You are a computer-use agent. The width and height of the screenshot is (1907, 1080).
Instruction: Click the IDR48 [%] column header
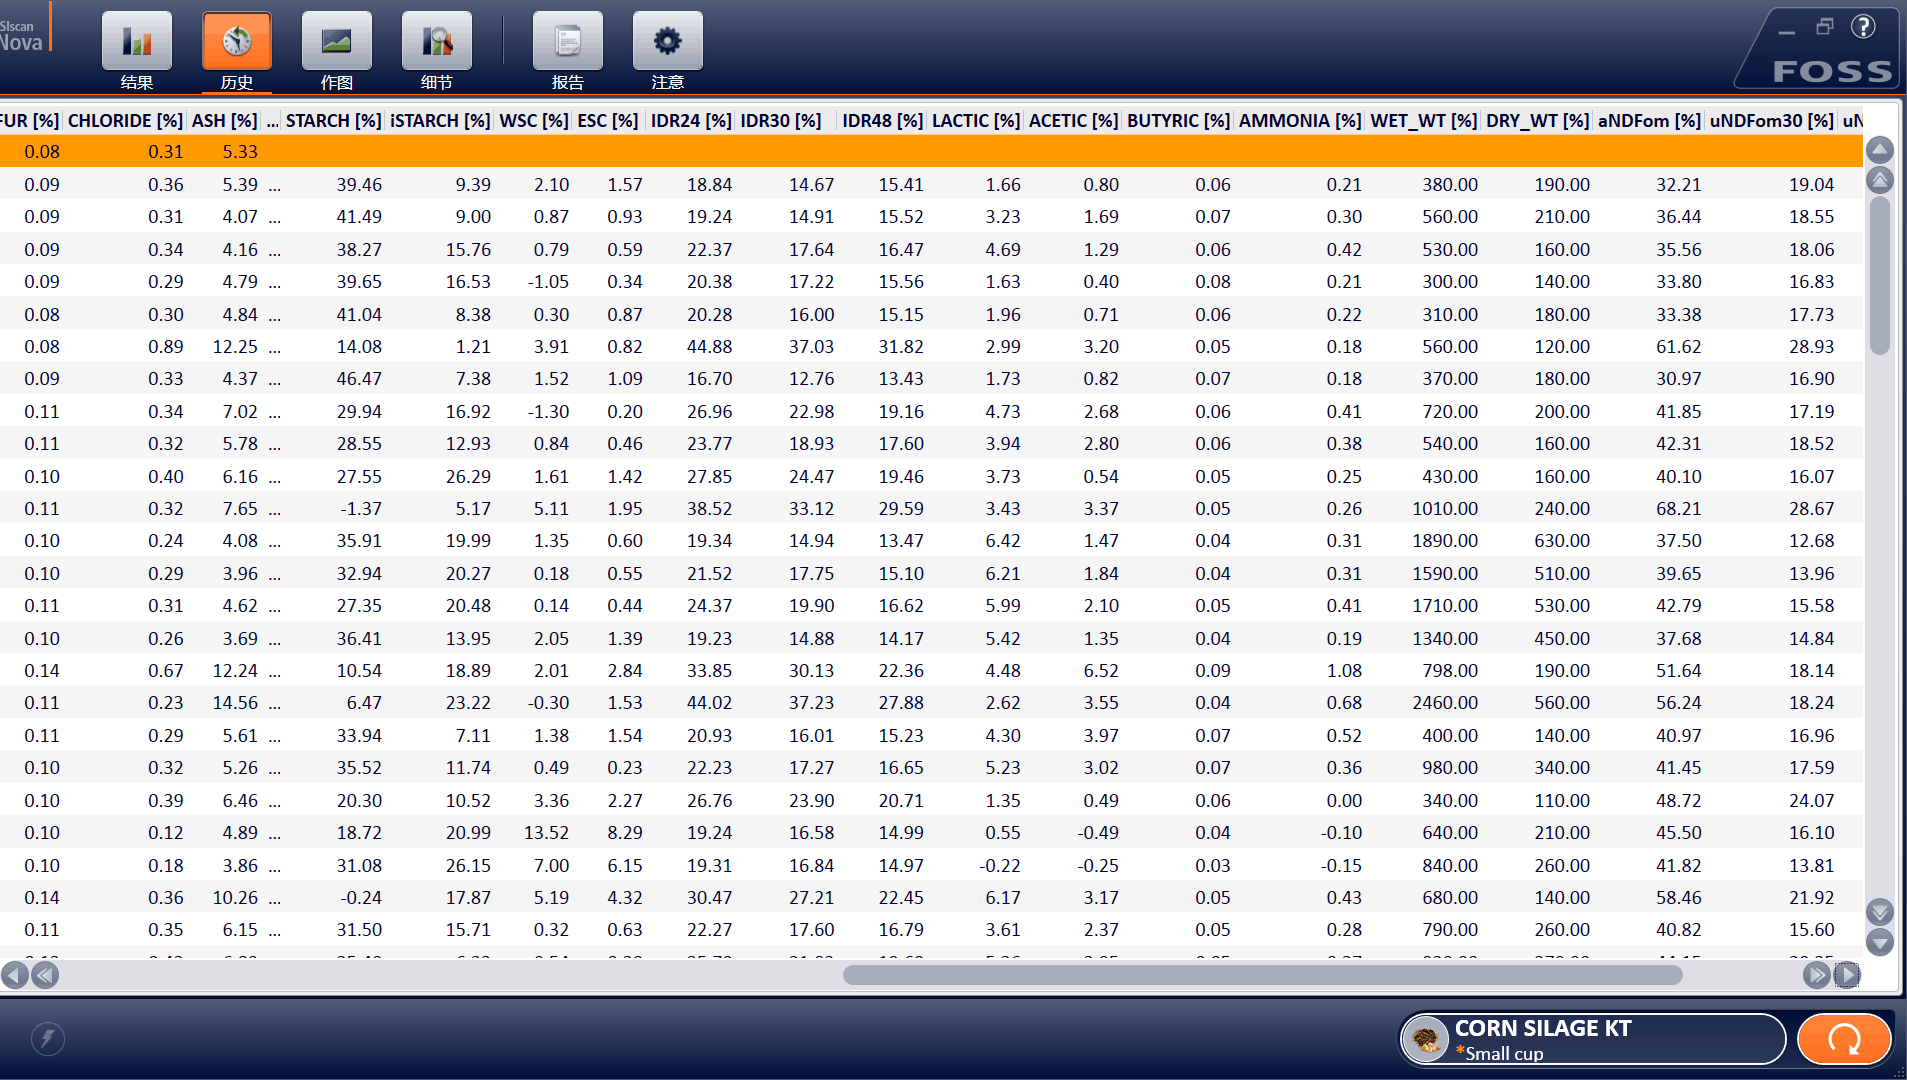pos(883,120)
